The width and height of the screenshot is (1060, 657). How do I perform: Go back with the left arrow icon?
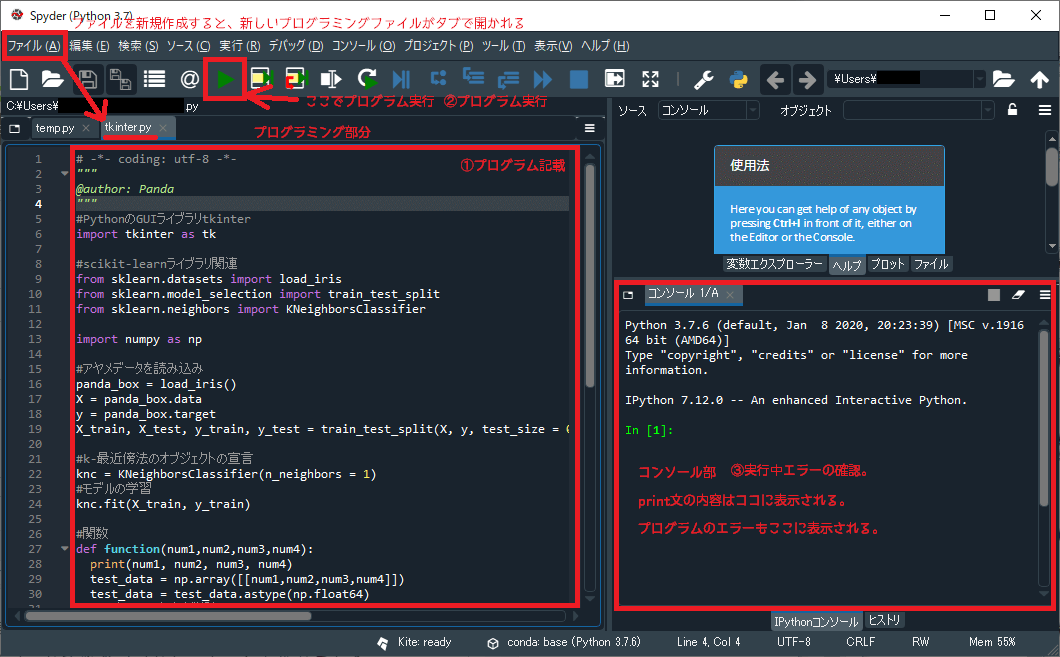point(775,80)
